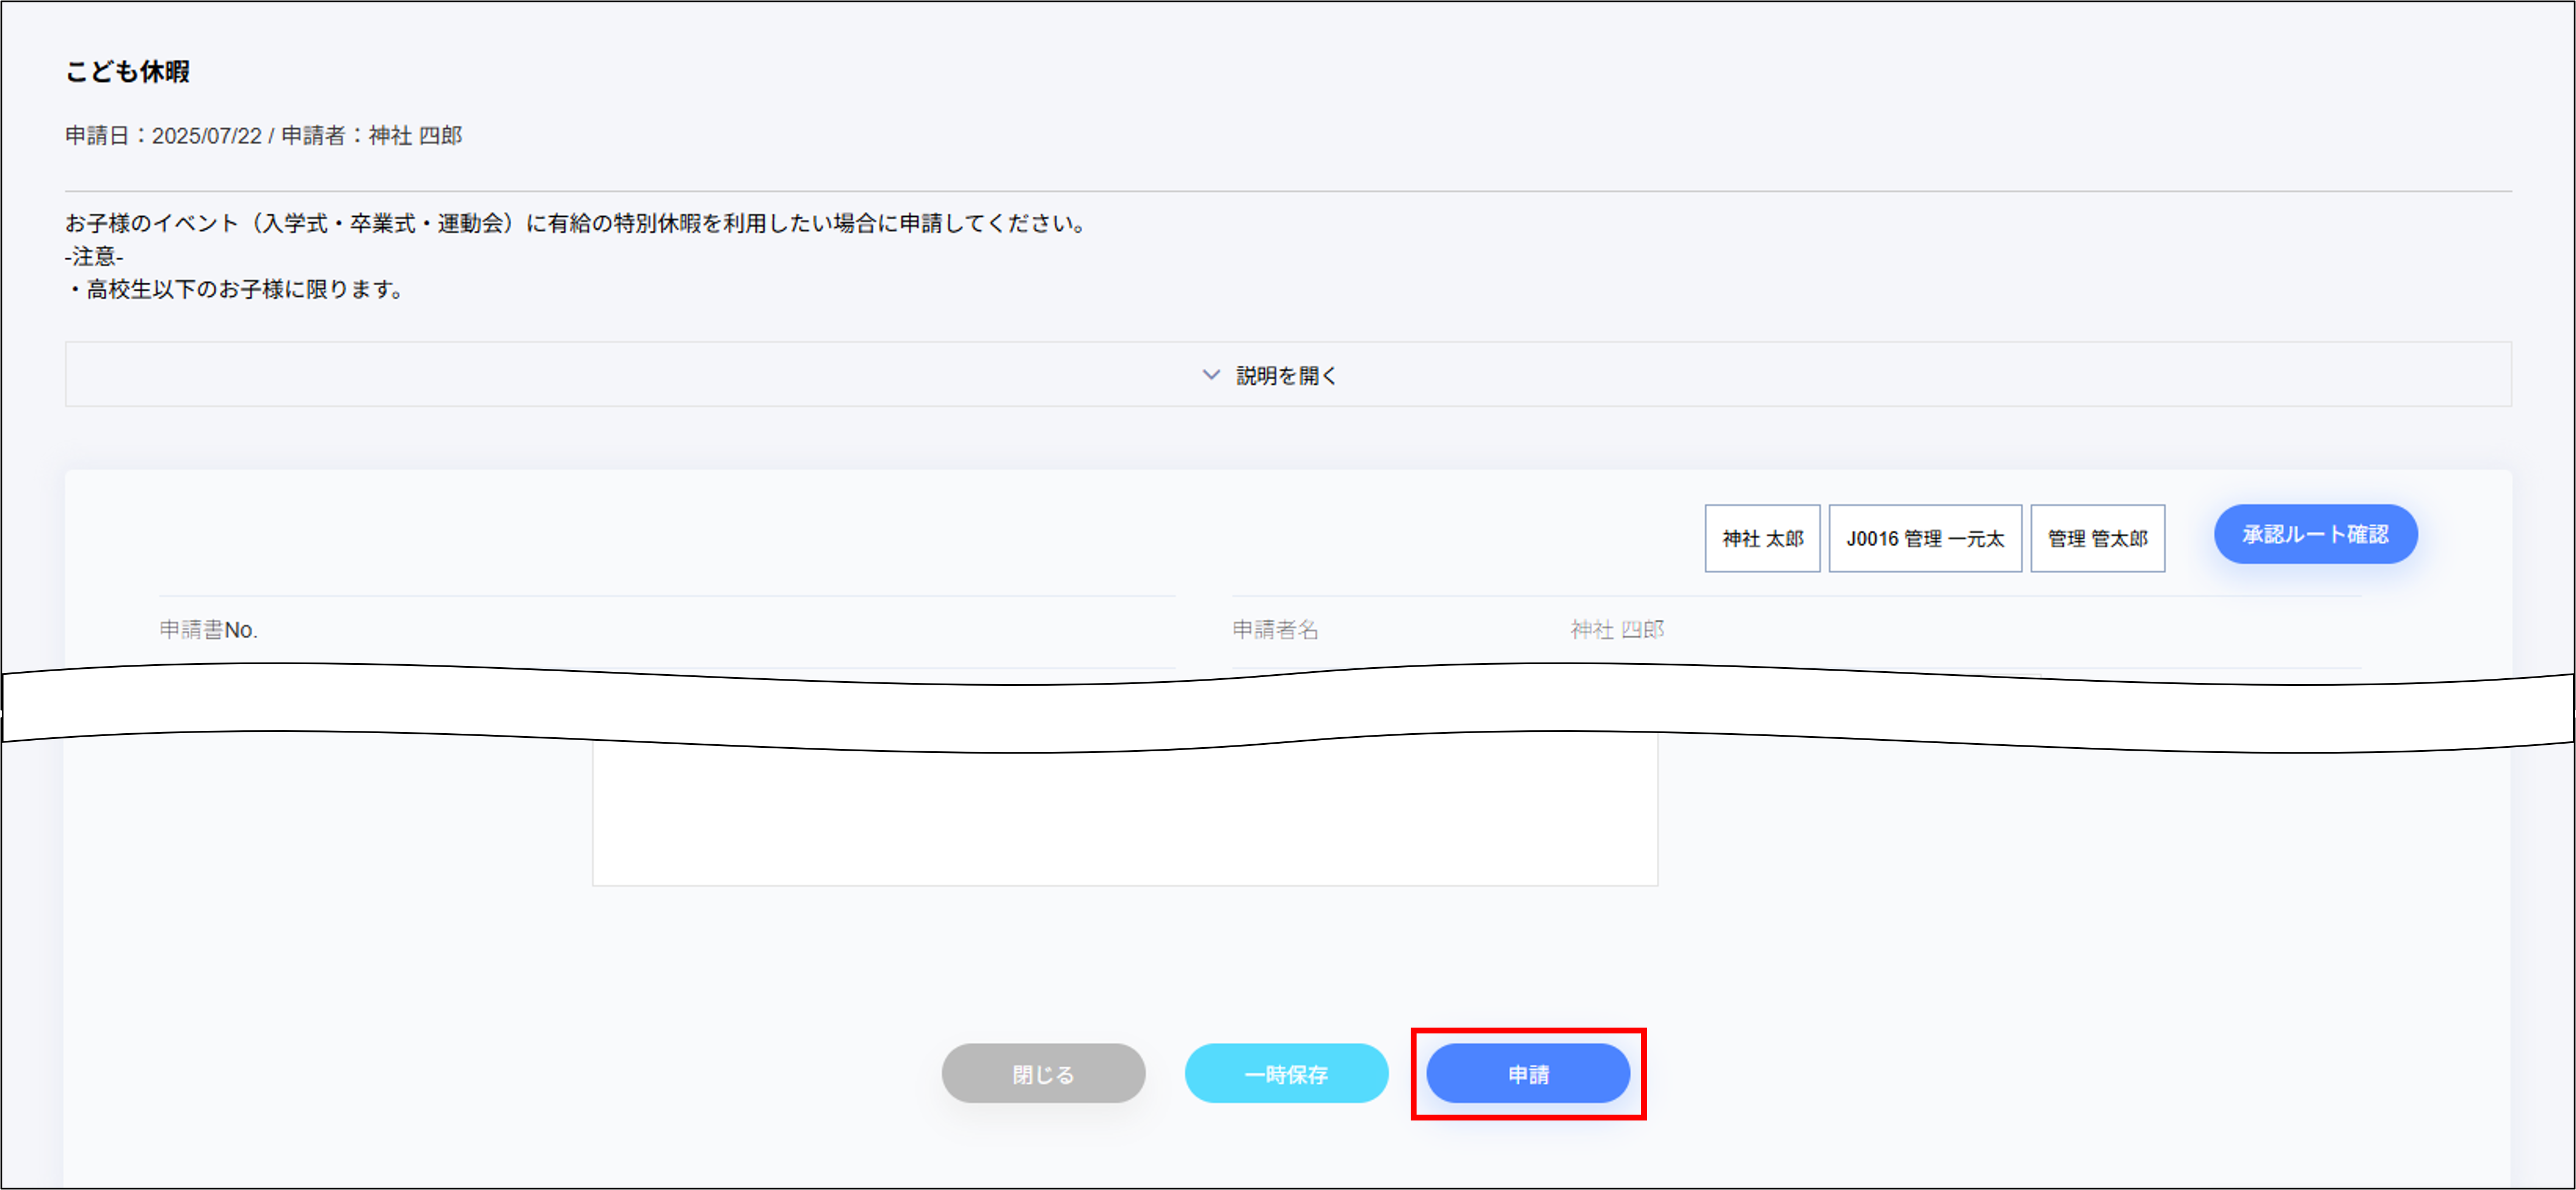This screenshot has height=1190, width=2576.
Task: Click the こども休暇 form title
Action: pyautogui.click(x=128, y=72)
